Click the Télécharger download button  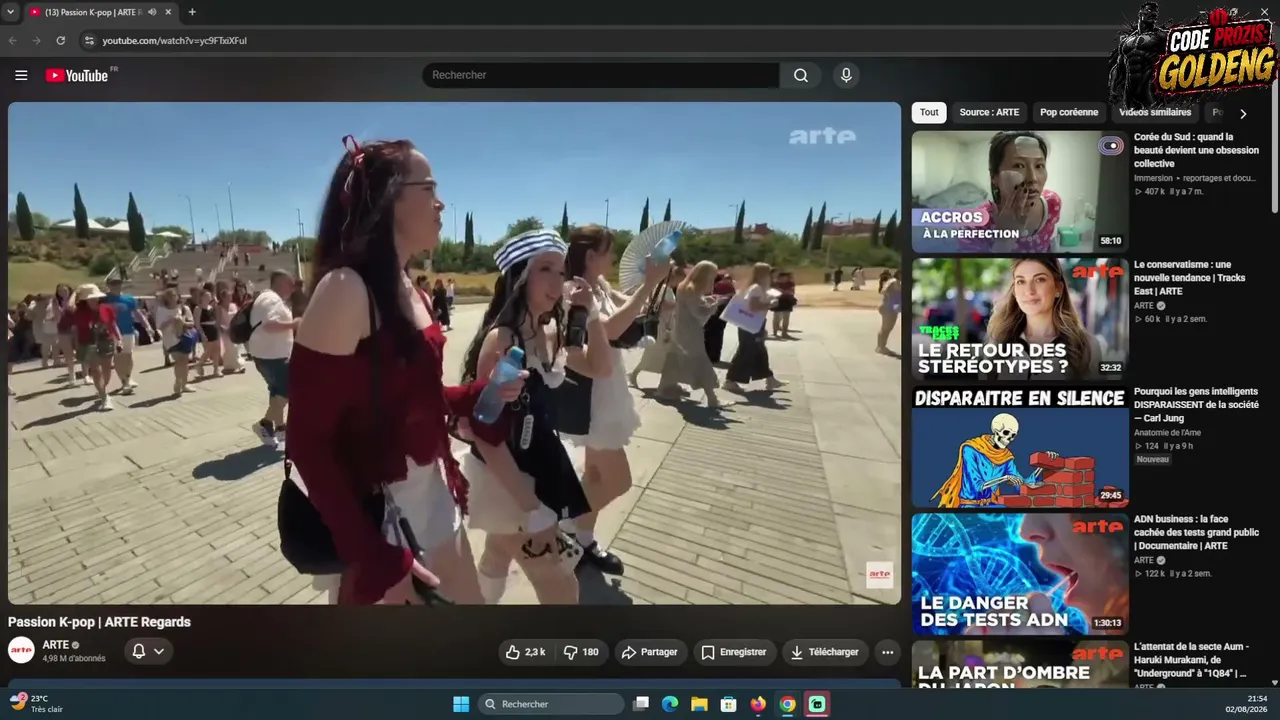pyautogui.click(x=825, y=652)
